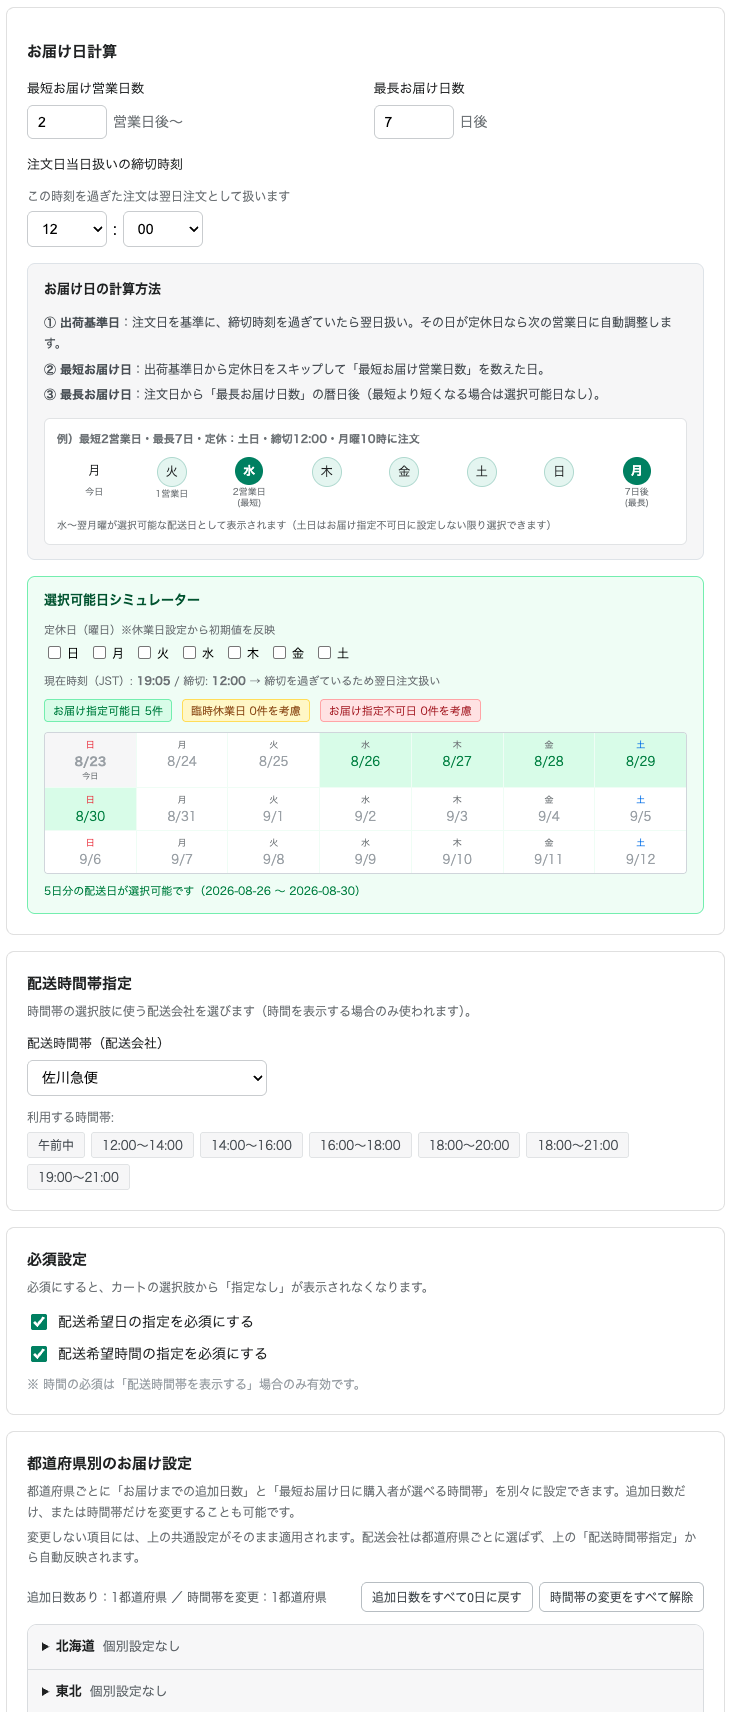Select the 8/28 calendar cell

tap(549, 760)
